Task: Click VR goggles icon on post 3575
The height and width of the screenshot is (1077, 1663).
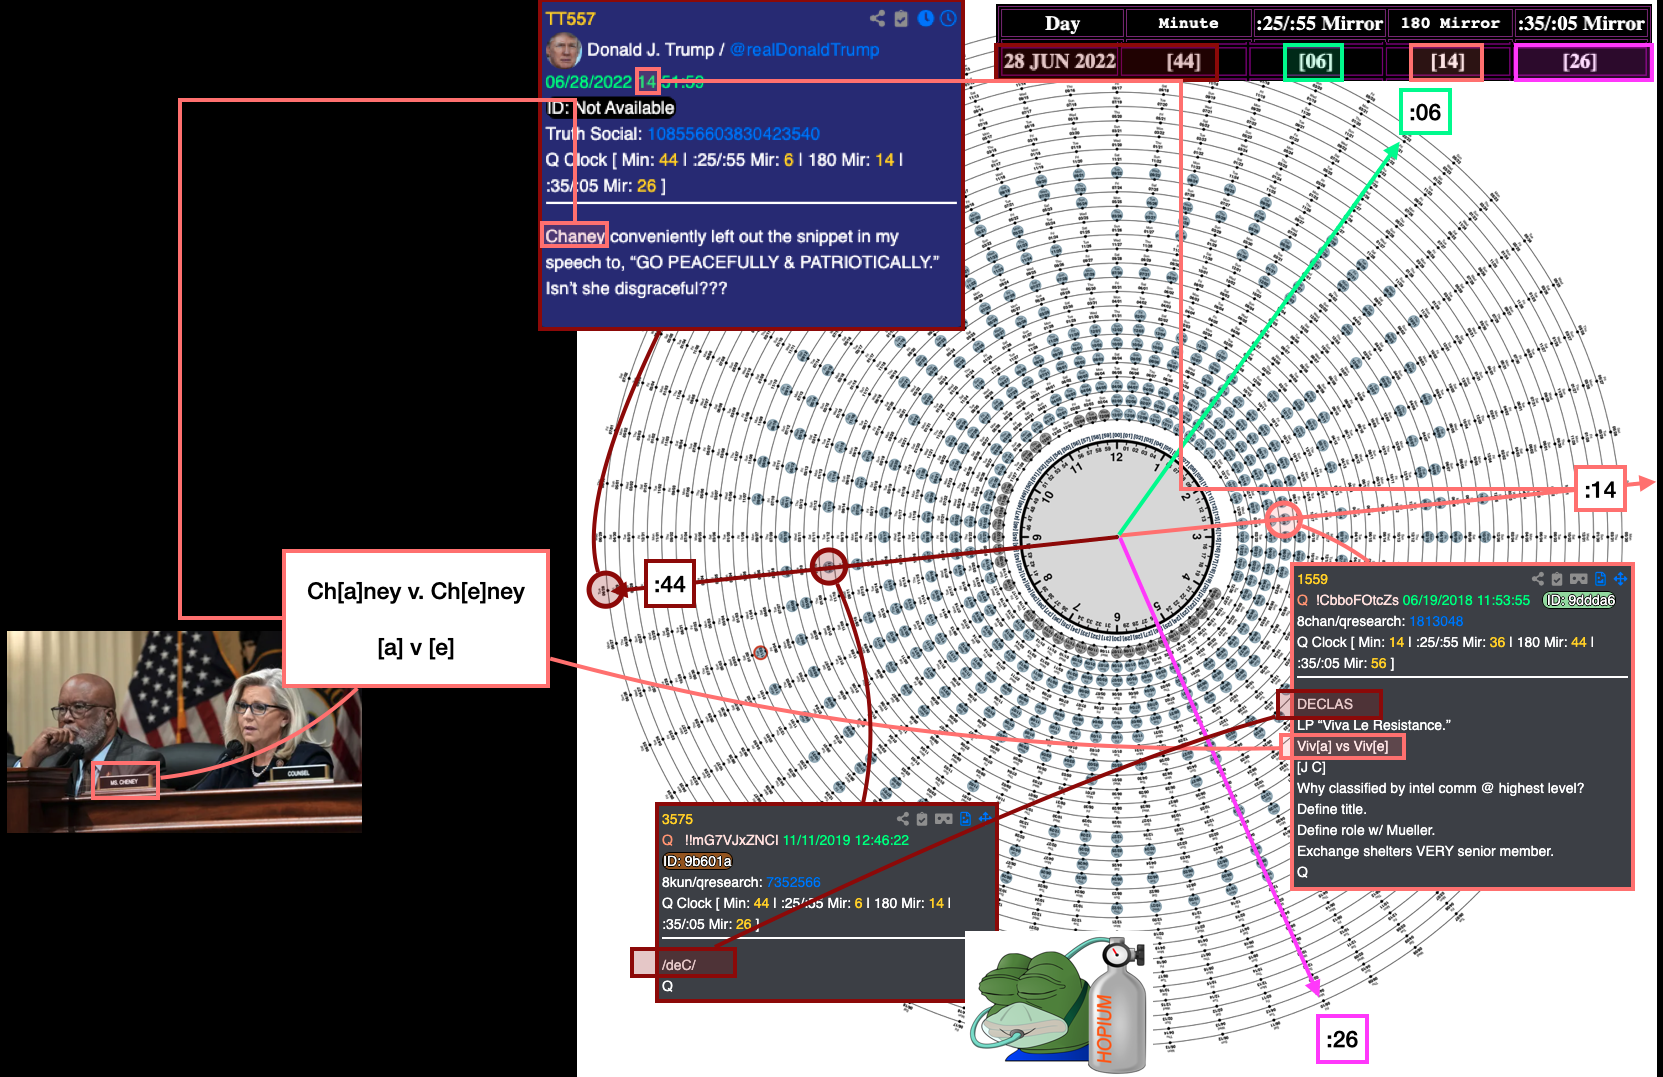Action: (x=943, y=819)
